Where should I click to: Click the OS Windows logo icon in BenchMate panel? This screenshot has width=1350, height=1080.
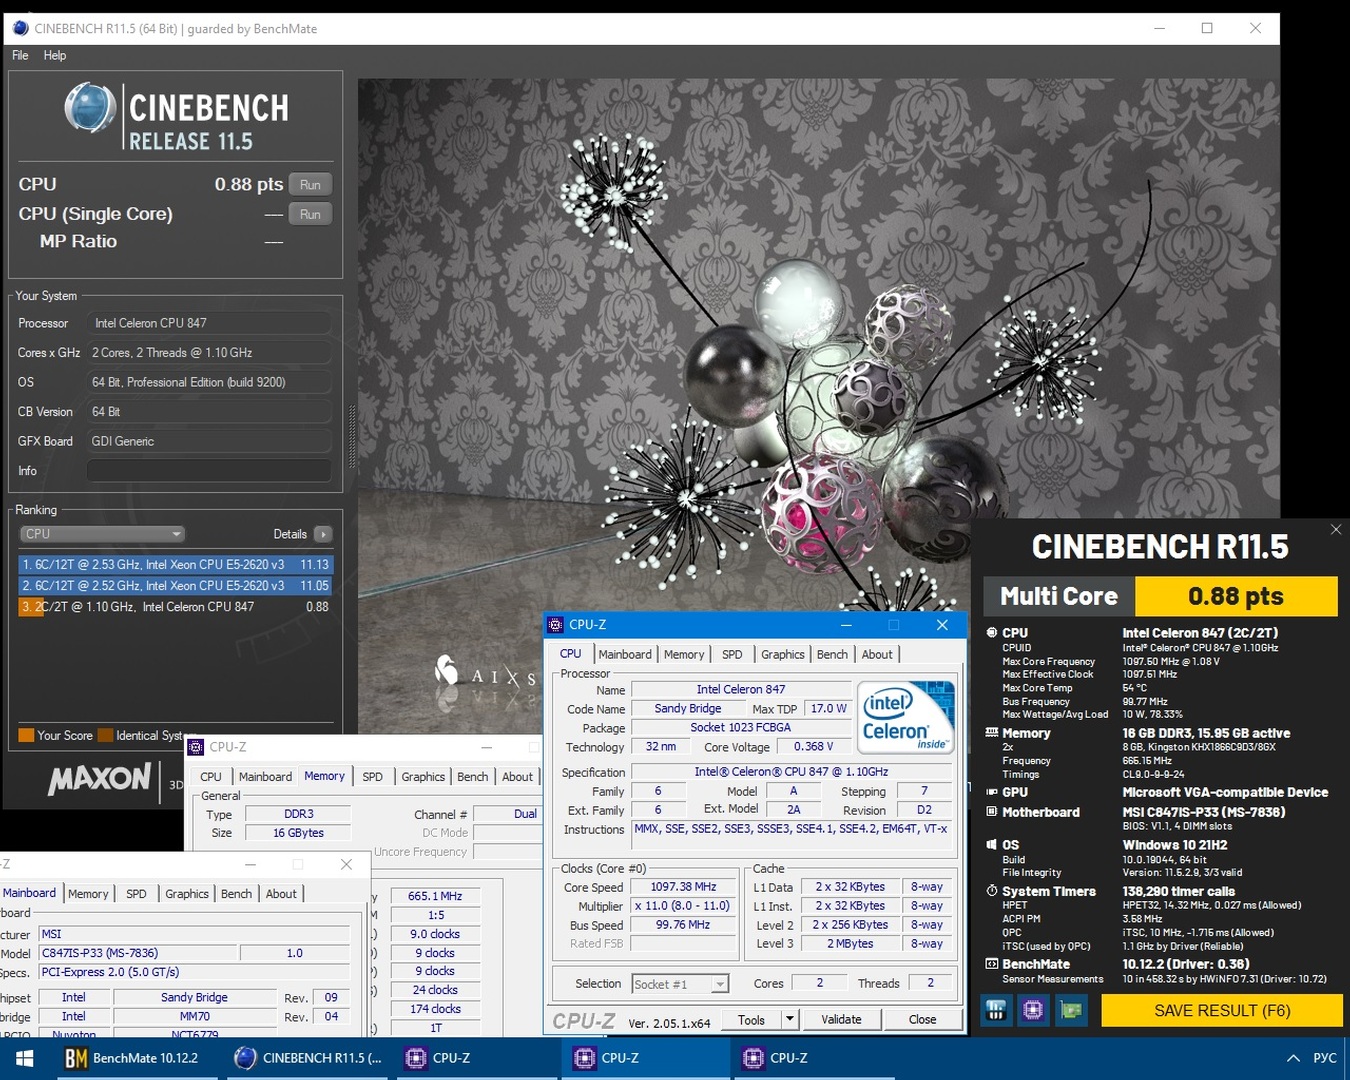coord(992,845)
